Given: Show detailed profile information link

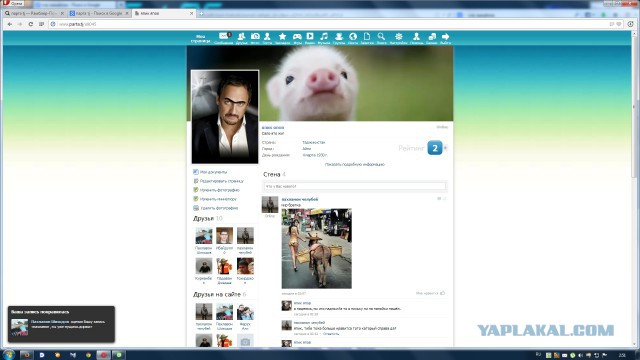Looking at the screenshot, I should [355, 164].
